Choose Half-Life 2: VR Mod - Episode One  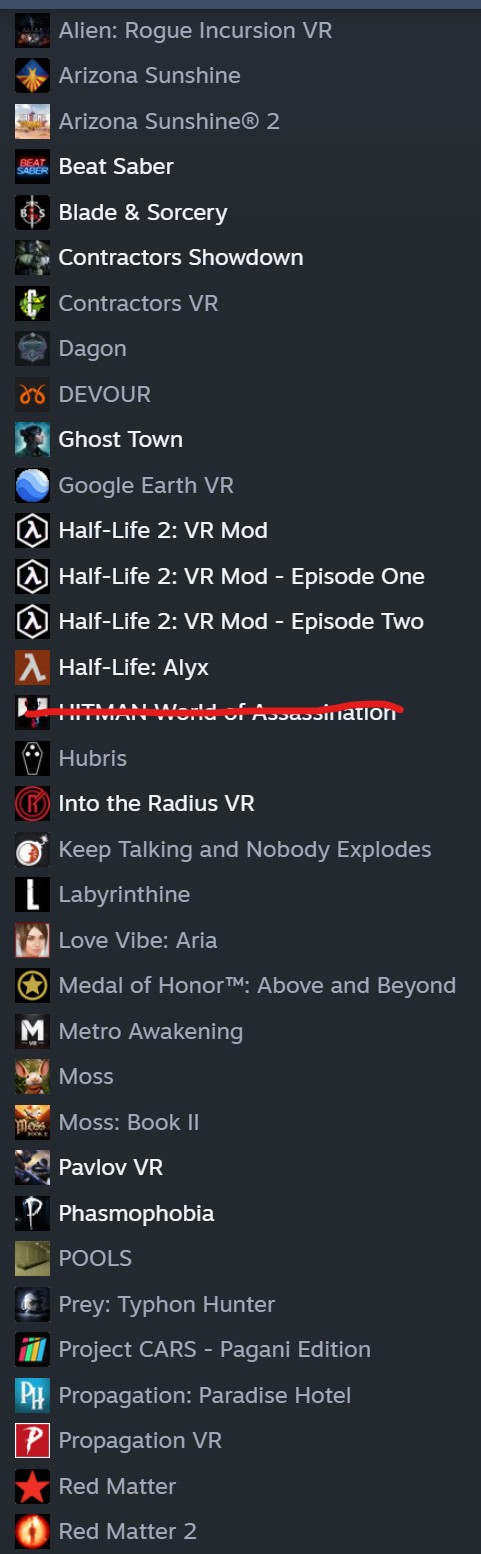coord(240,576)
